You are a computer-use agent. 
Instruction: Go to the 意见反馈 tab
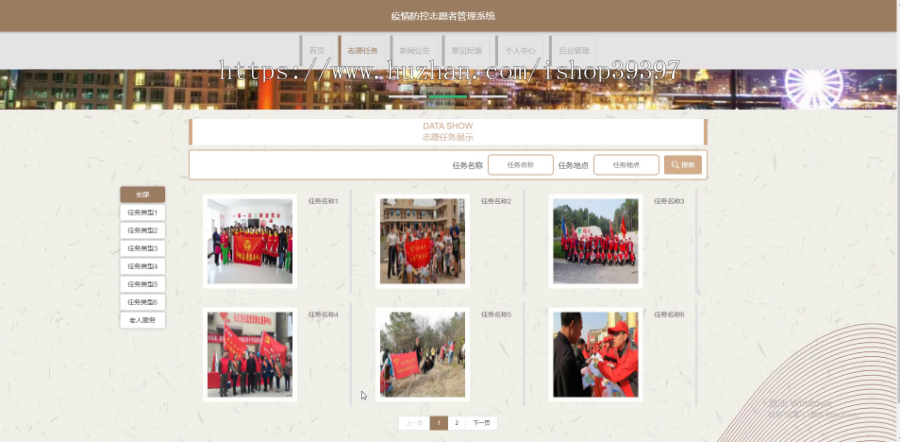[467, 51]
